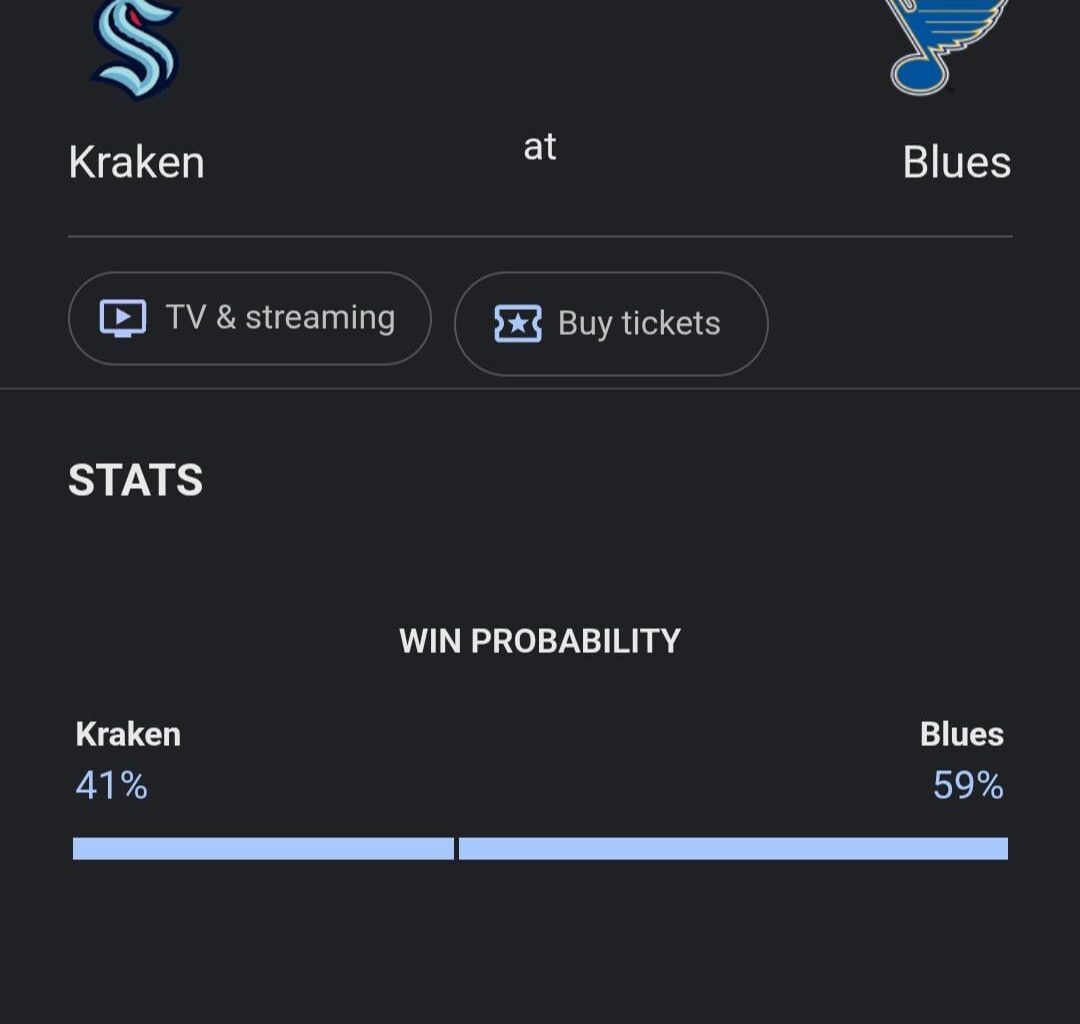Click the divider line under team names

pos(540,237)
